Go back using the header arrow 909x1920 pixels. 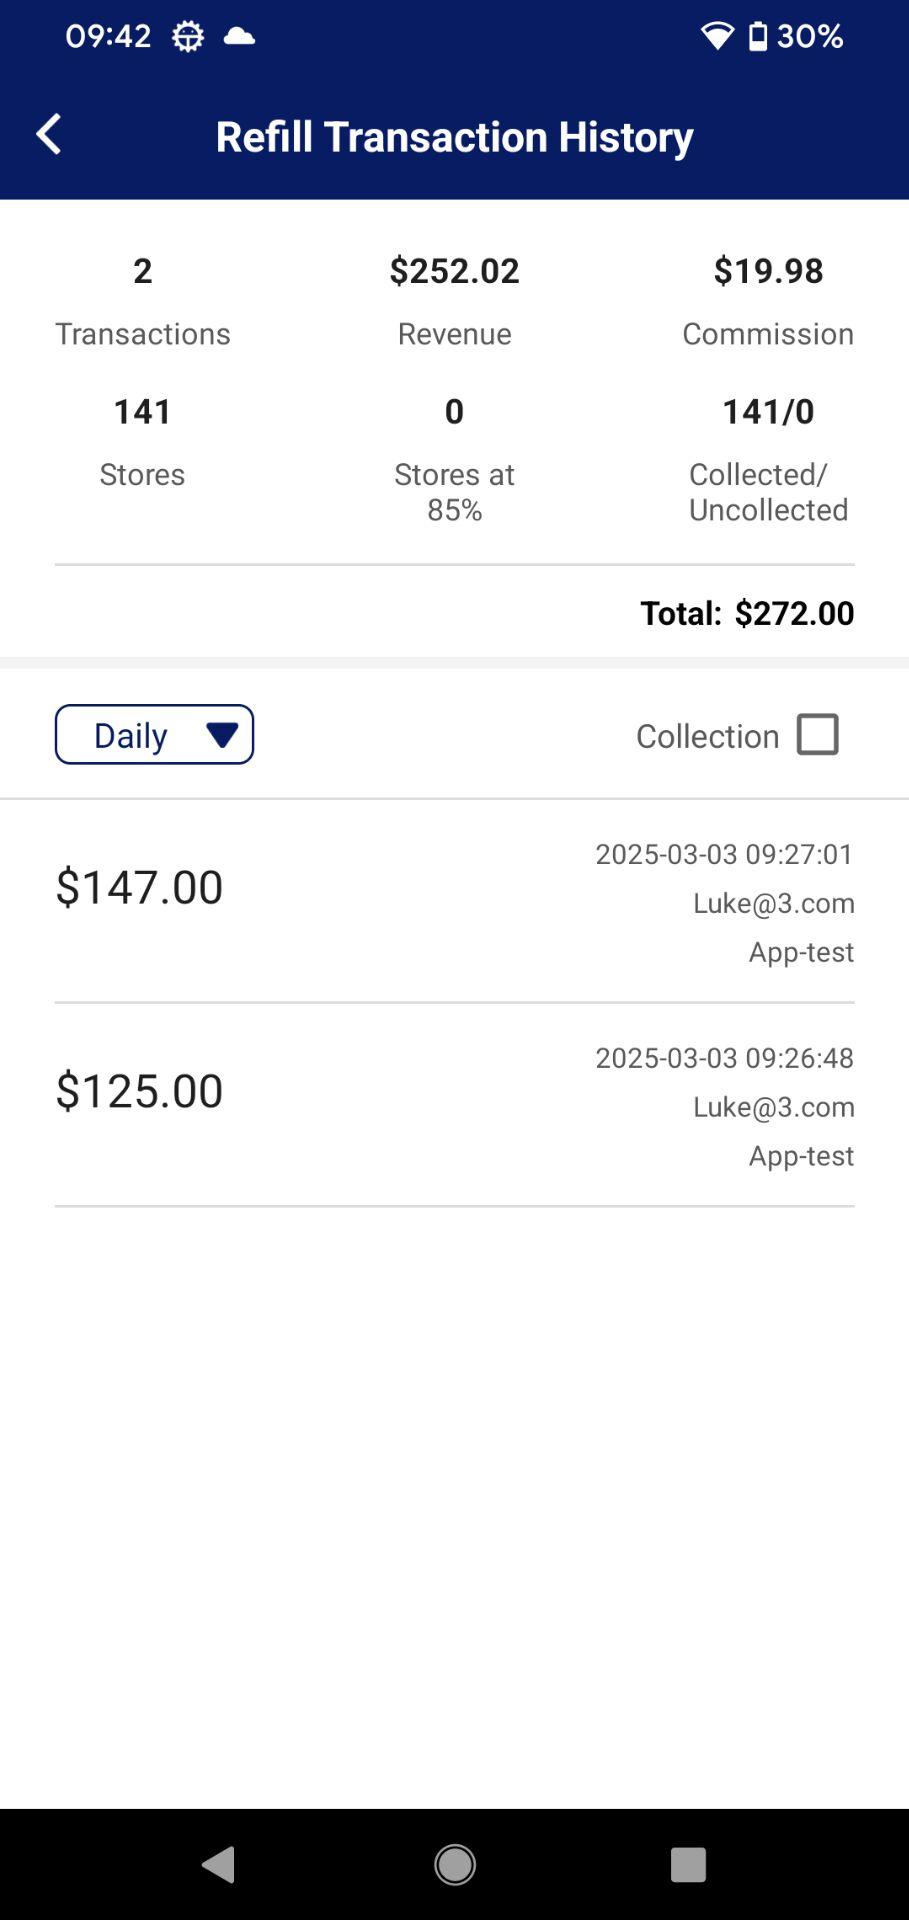(x=48, y=134)
